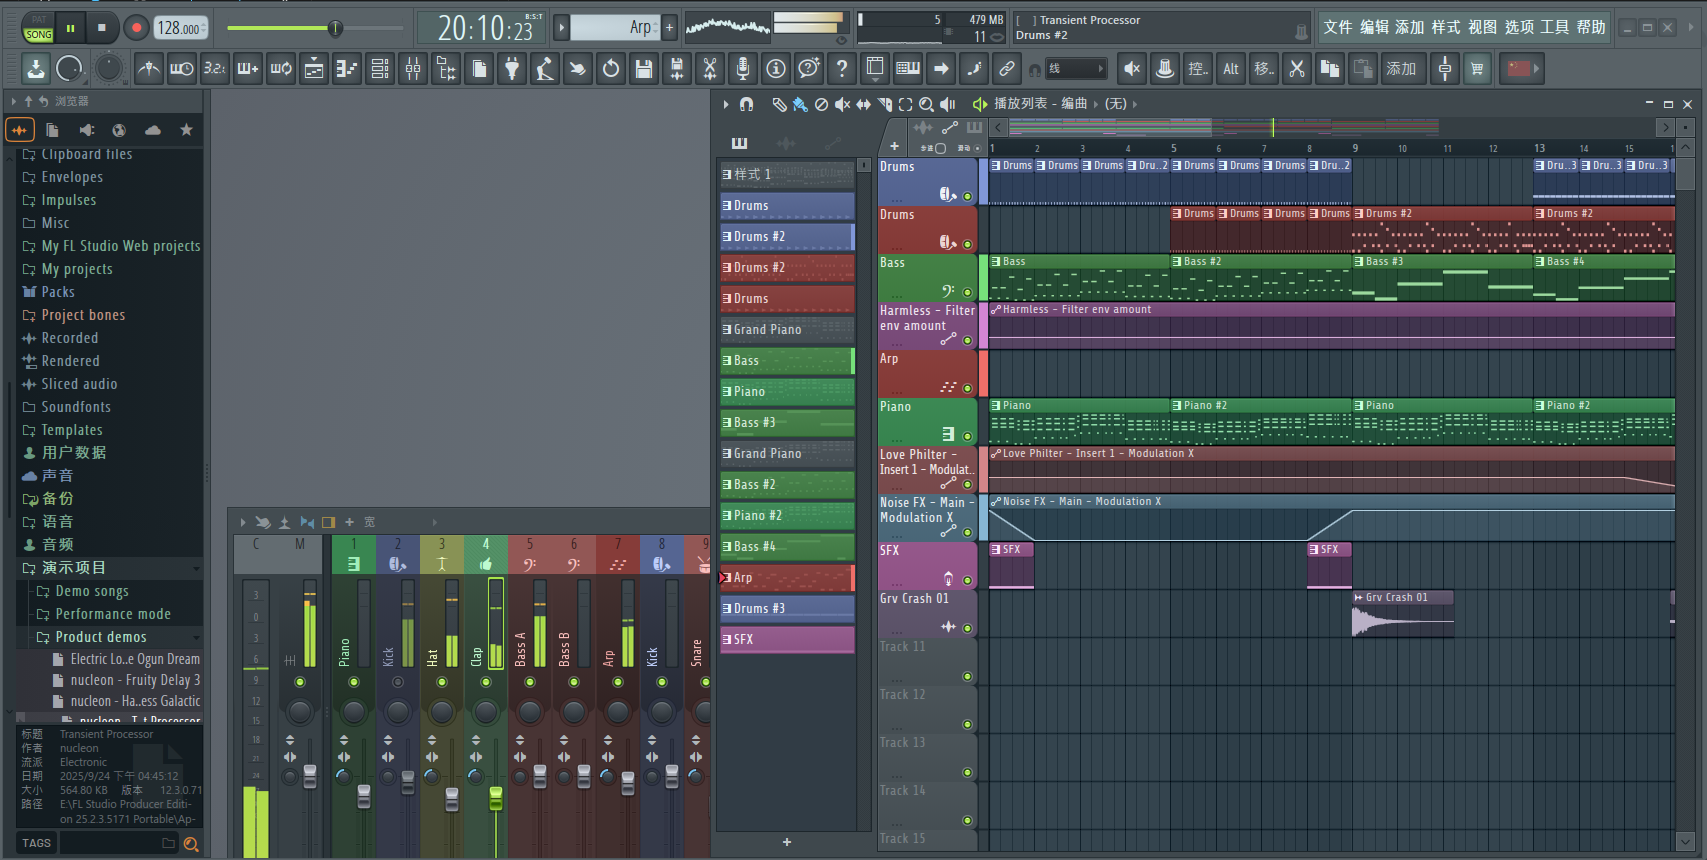The image size is (1707, 860).
Task: Open the 文件 menu
Action: [x=1338, y=27]
